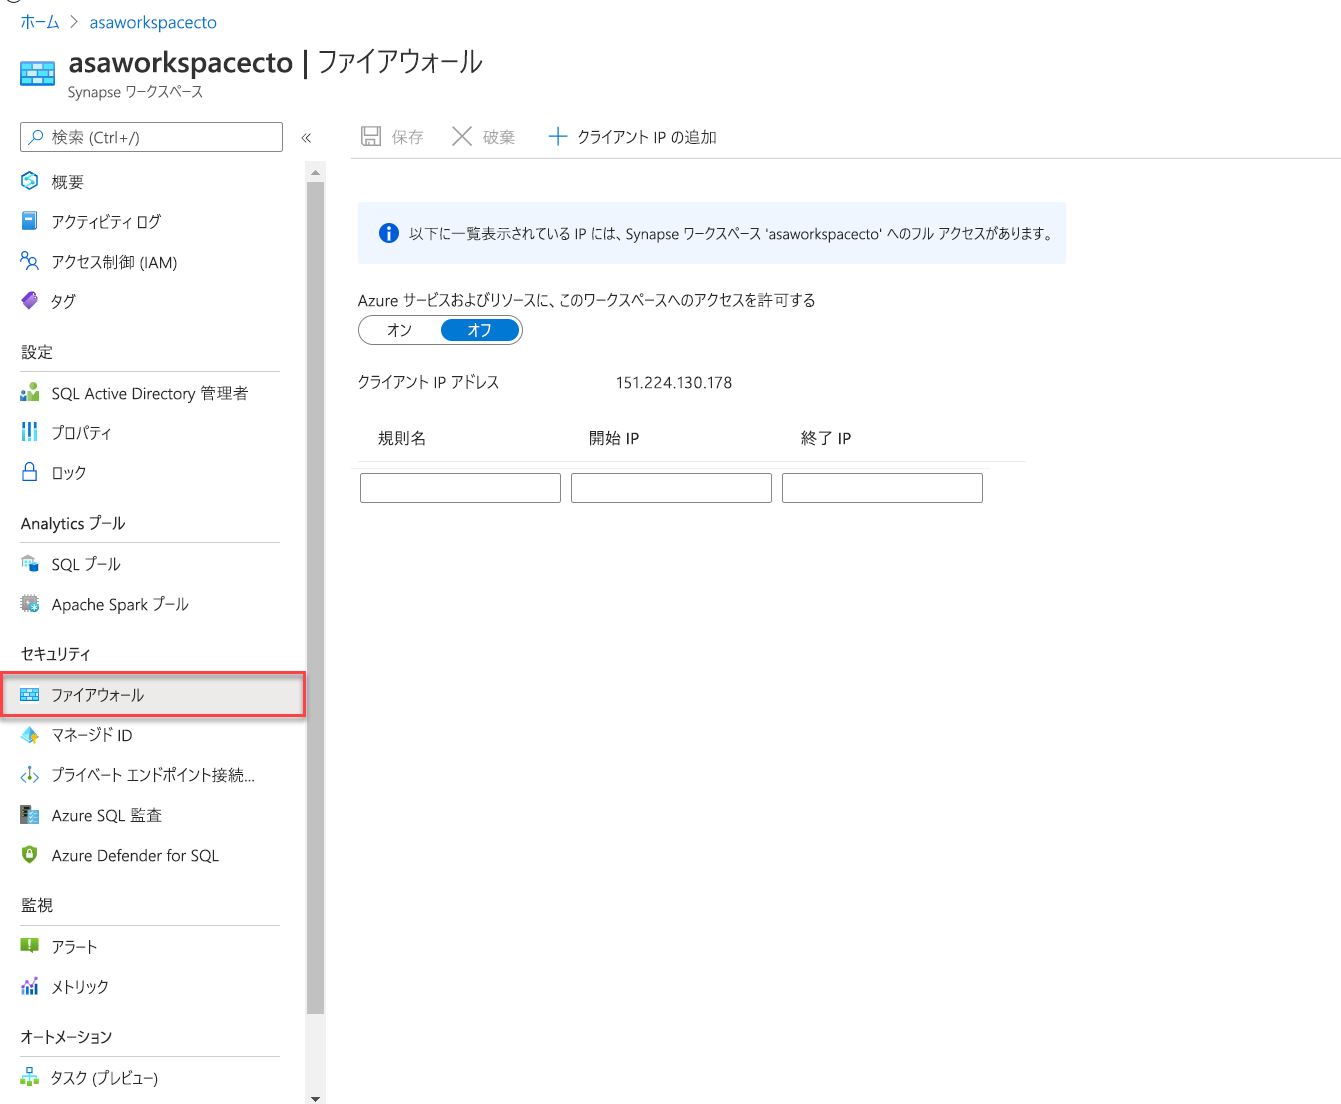The image size is (1341, 1104).
Task: Open Azure SQL 監査 menu item label
Action: point(107,816)
